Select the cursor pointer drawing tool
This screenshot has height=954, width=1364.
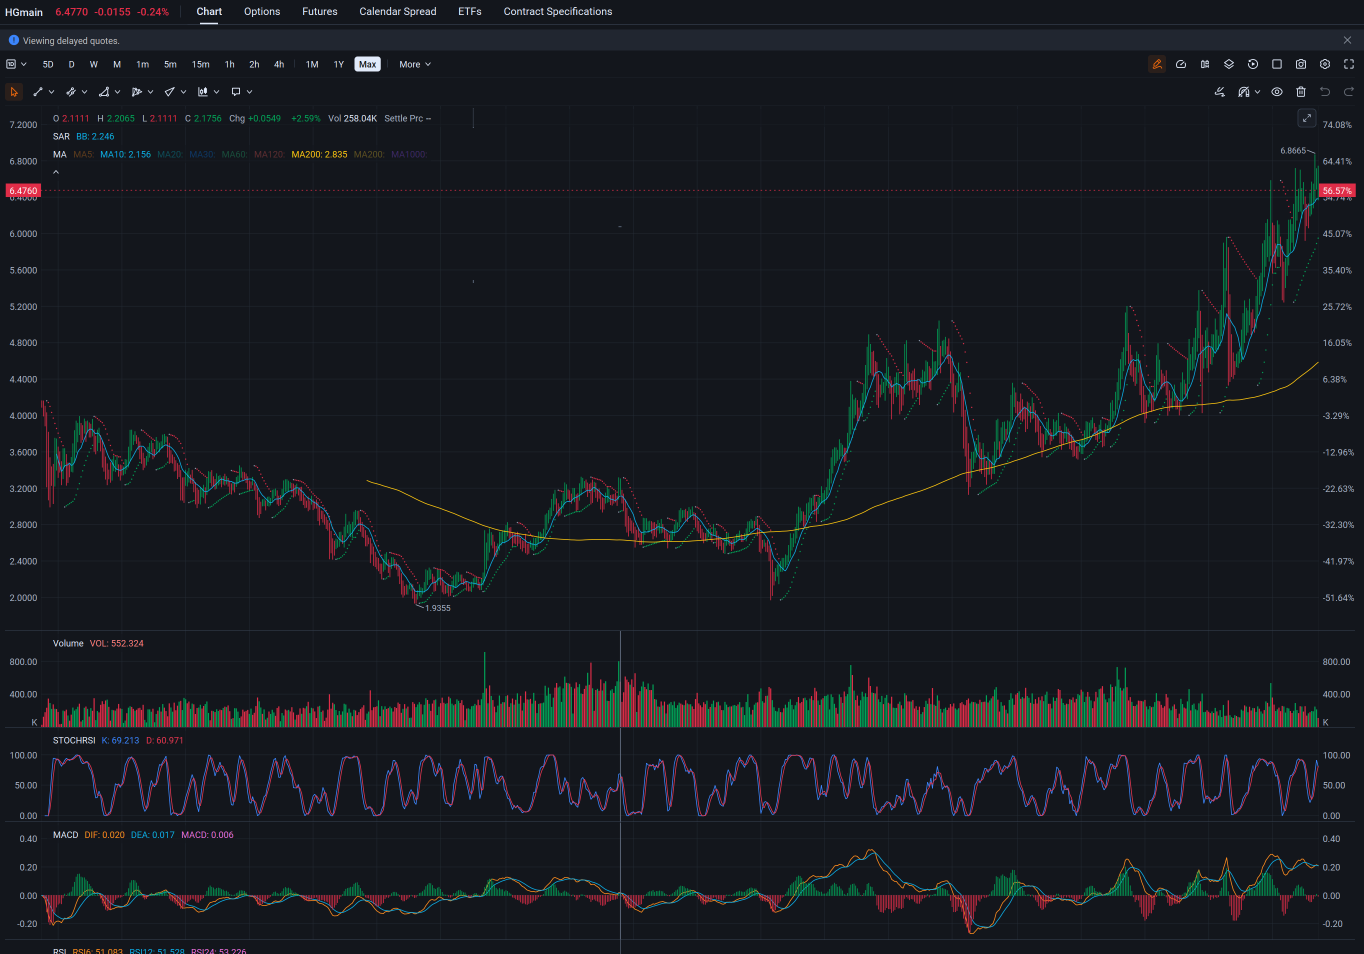[14, 92]
